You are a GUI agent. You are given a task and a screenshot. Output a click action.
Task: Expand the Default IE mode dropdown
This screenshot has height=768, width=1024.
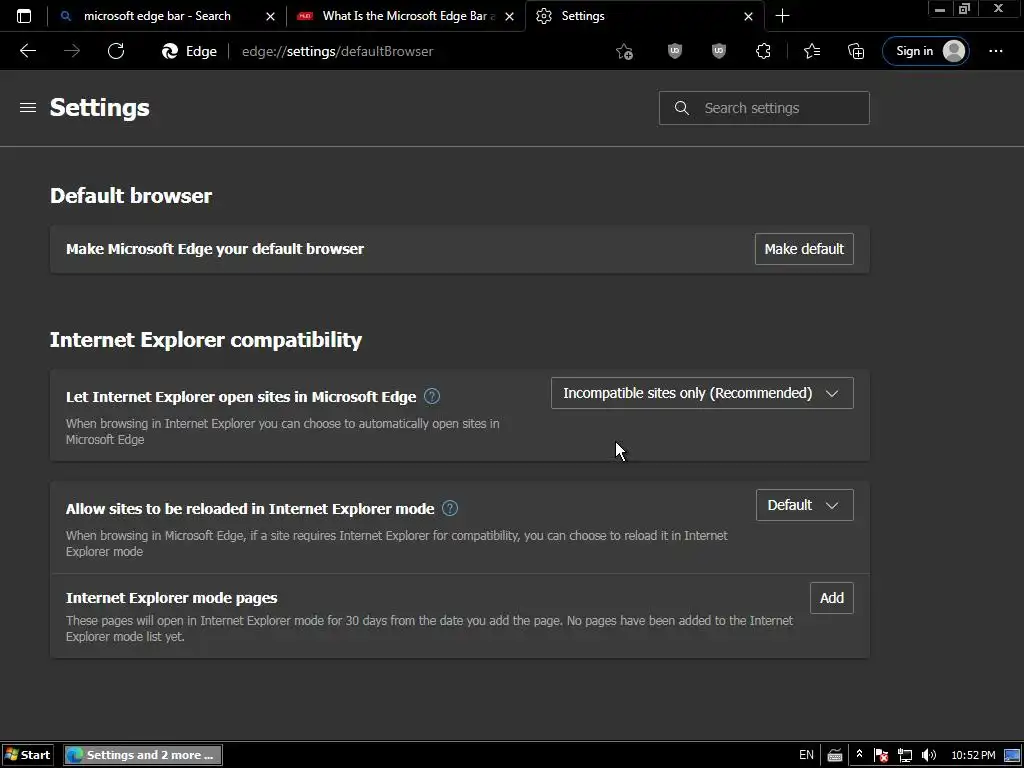click(x=805, y=505)
